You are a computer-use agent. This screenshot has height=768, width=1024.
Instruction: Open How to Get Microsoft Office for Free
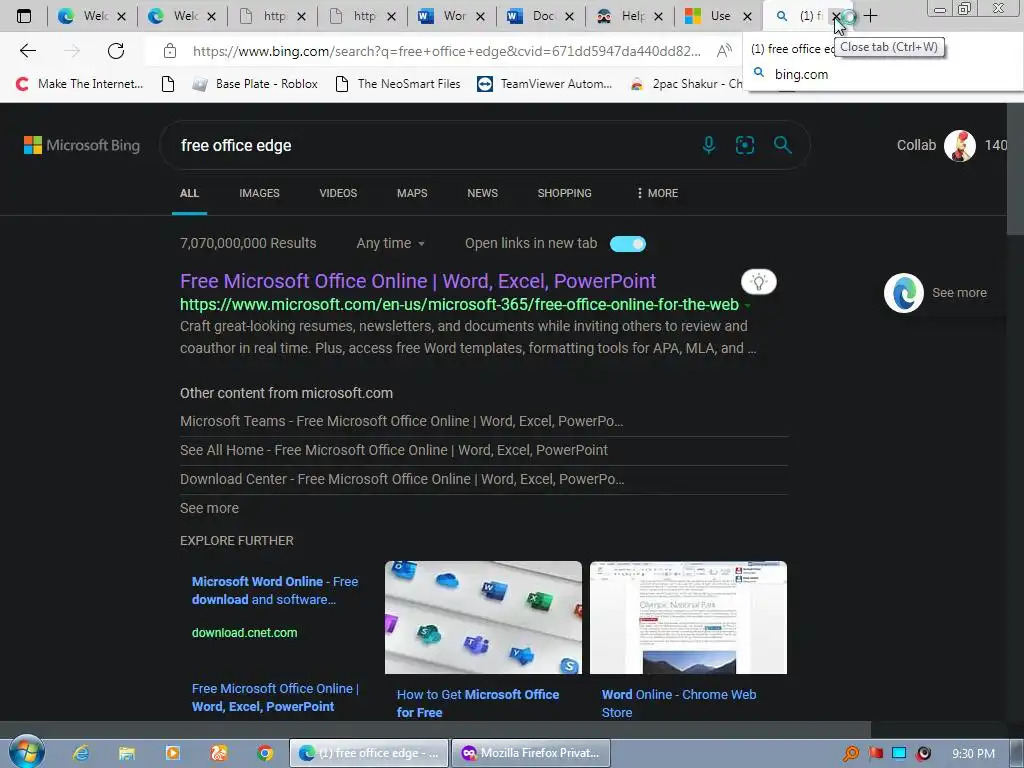click(x=477, y=703)
